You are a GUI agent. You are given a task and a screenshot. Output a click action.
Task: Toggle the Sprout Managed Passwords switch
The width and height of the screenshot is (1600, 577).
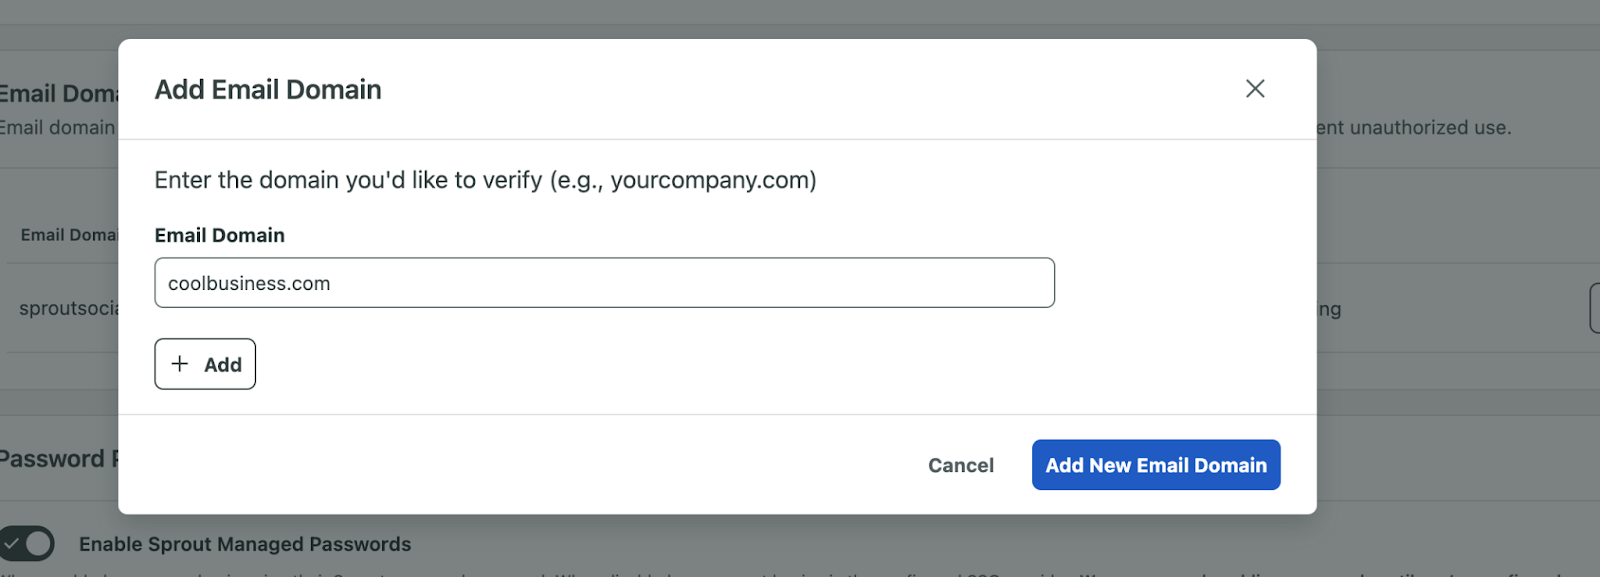point(26,544)
